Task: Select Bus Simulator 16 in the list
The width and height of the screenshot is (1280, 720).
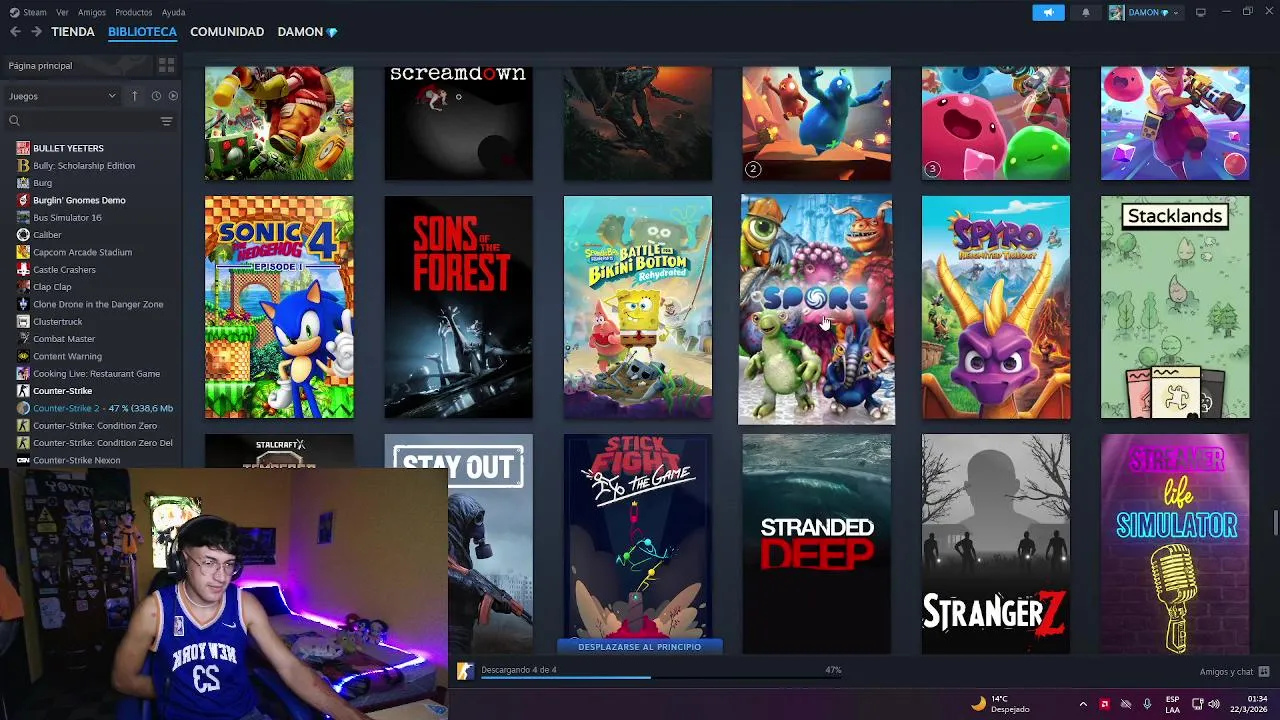Action: point(67,217)
